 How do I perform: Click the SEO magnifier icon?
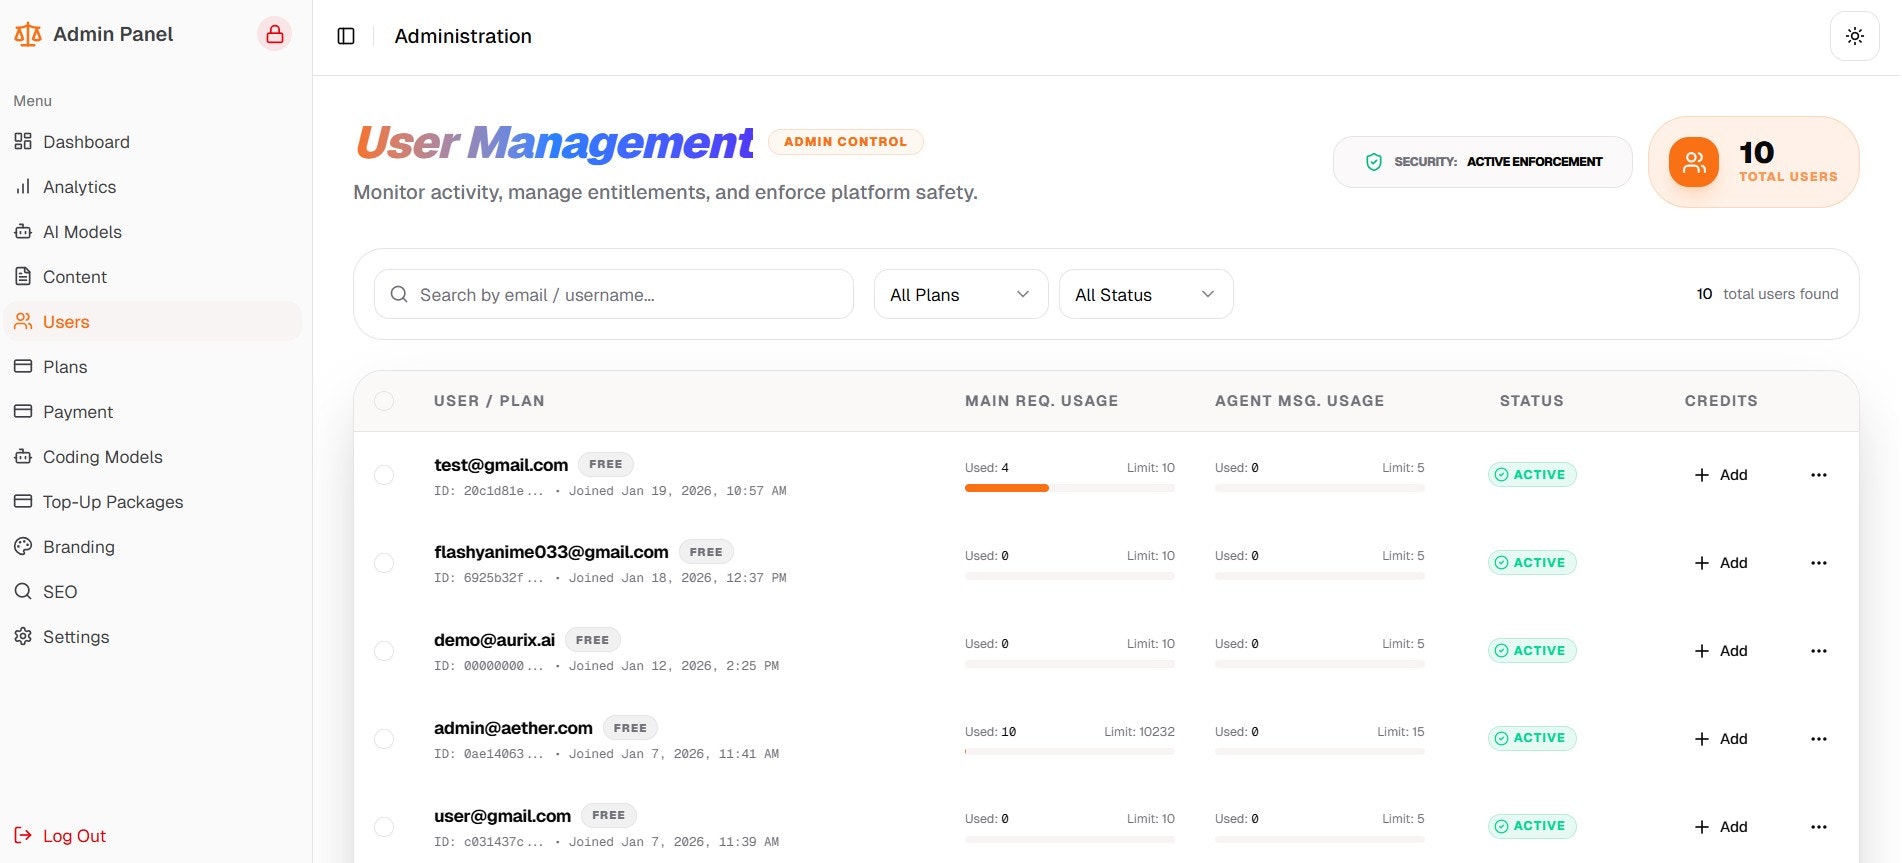pyautogui.click(x=23, y=591)
